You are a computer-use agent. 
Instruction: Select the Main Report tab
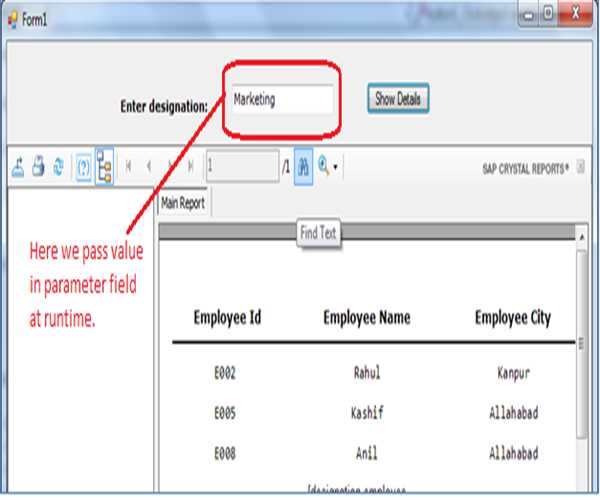[x=183, y=203]
